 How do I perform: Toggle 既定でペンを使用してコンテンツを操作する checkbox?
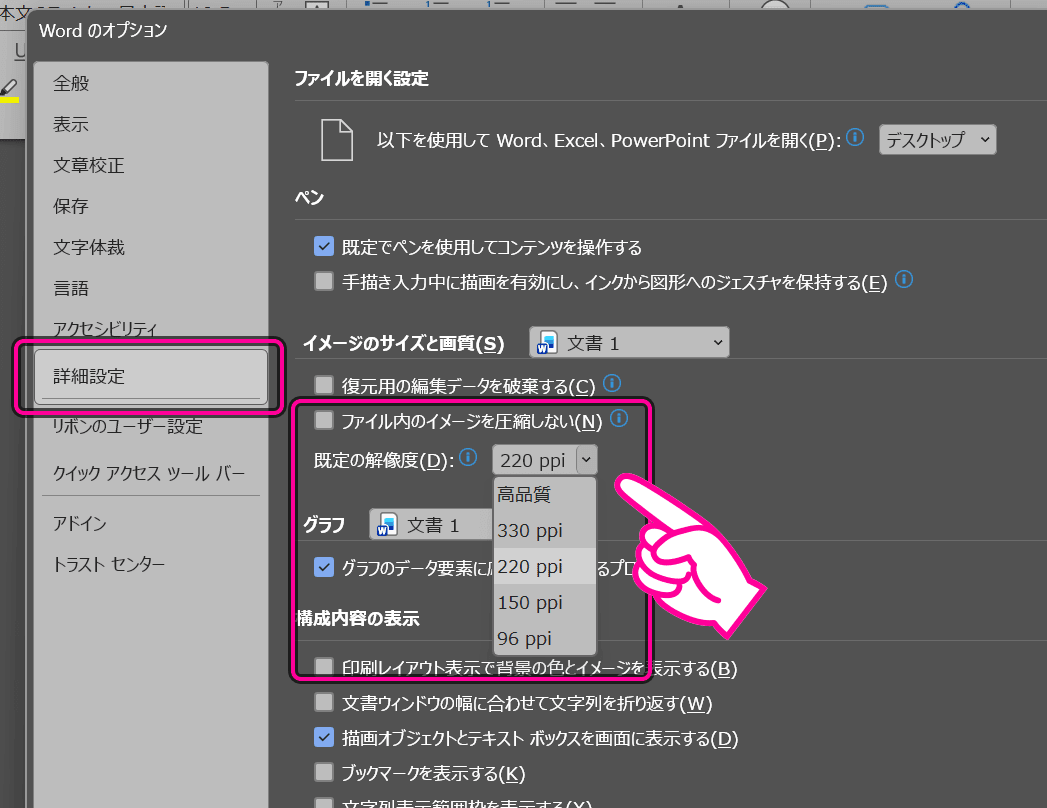pos(324,246)
